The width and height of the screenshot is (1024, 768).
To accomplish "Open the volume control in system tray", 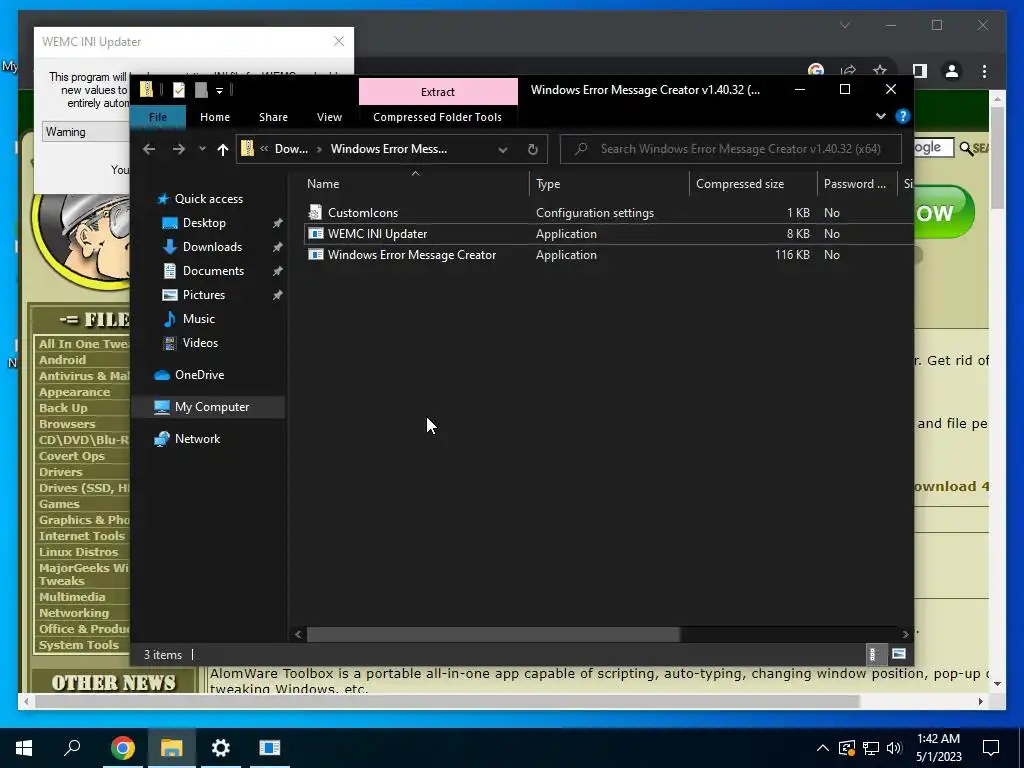I will coord(894,748).
